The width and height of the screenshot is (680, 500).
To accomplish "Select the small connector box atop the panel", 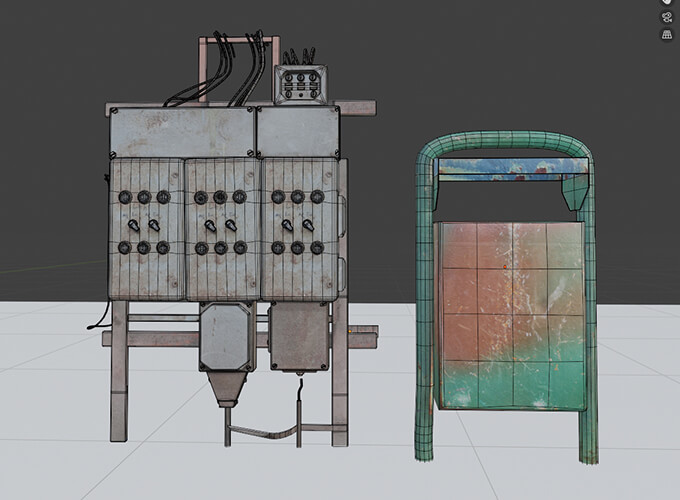I will coord(301,85).
